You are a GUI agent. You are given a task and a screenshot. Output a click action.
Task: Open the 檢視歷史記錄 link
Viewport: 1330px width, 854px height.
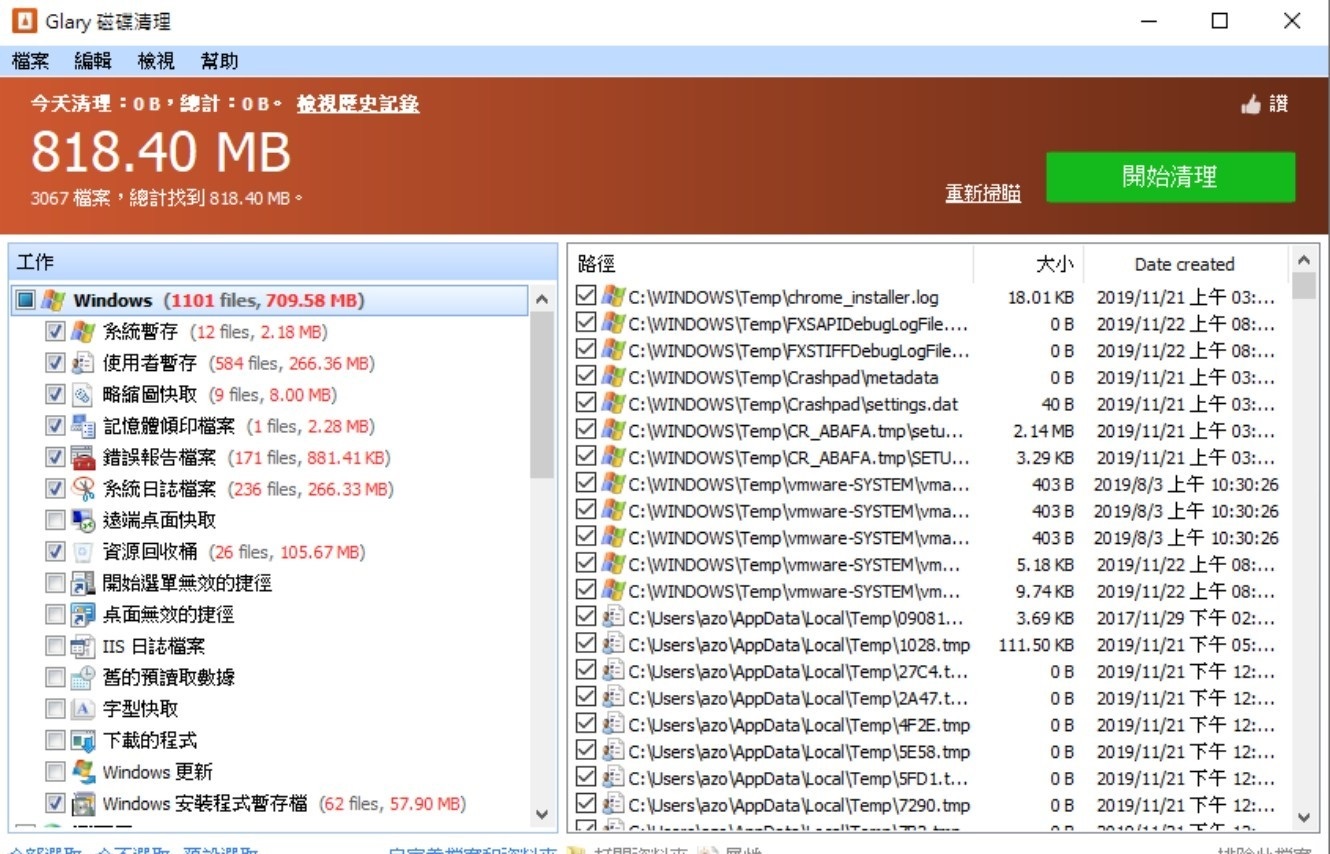357,104
